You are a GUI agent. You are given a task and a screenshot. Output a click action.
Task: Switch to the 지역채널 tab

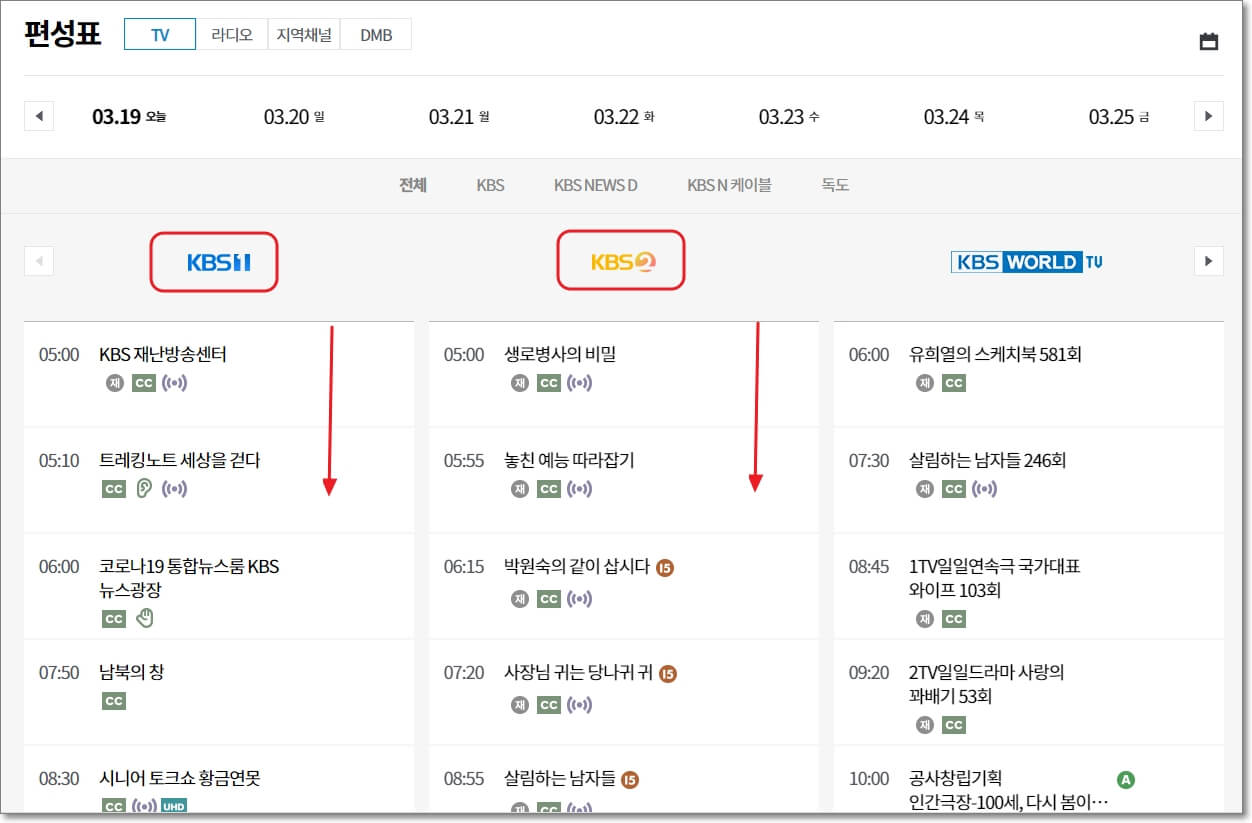pyautogui.click(x=304, y=34)
